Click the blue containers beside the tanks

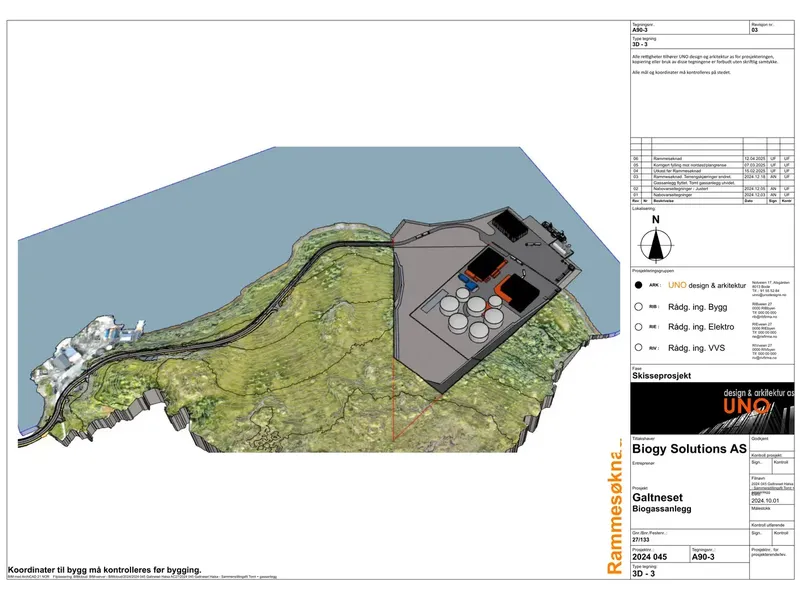(466, 281)
